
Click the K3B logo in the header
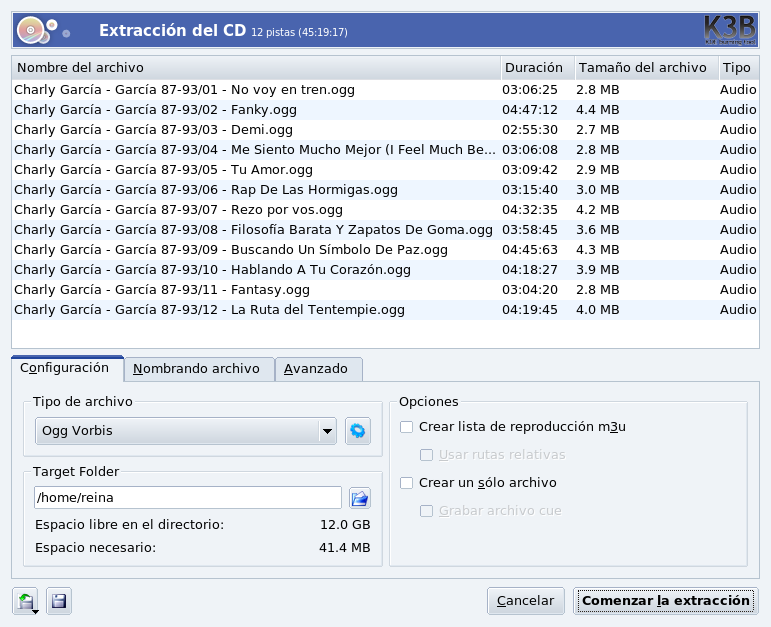(x=730, y=30)
